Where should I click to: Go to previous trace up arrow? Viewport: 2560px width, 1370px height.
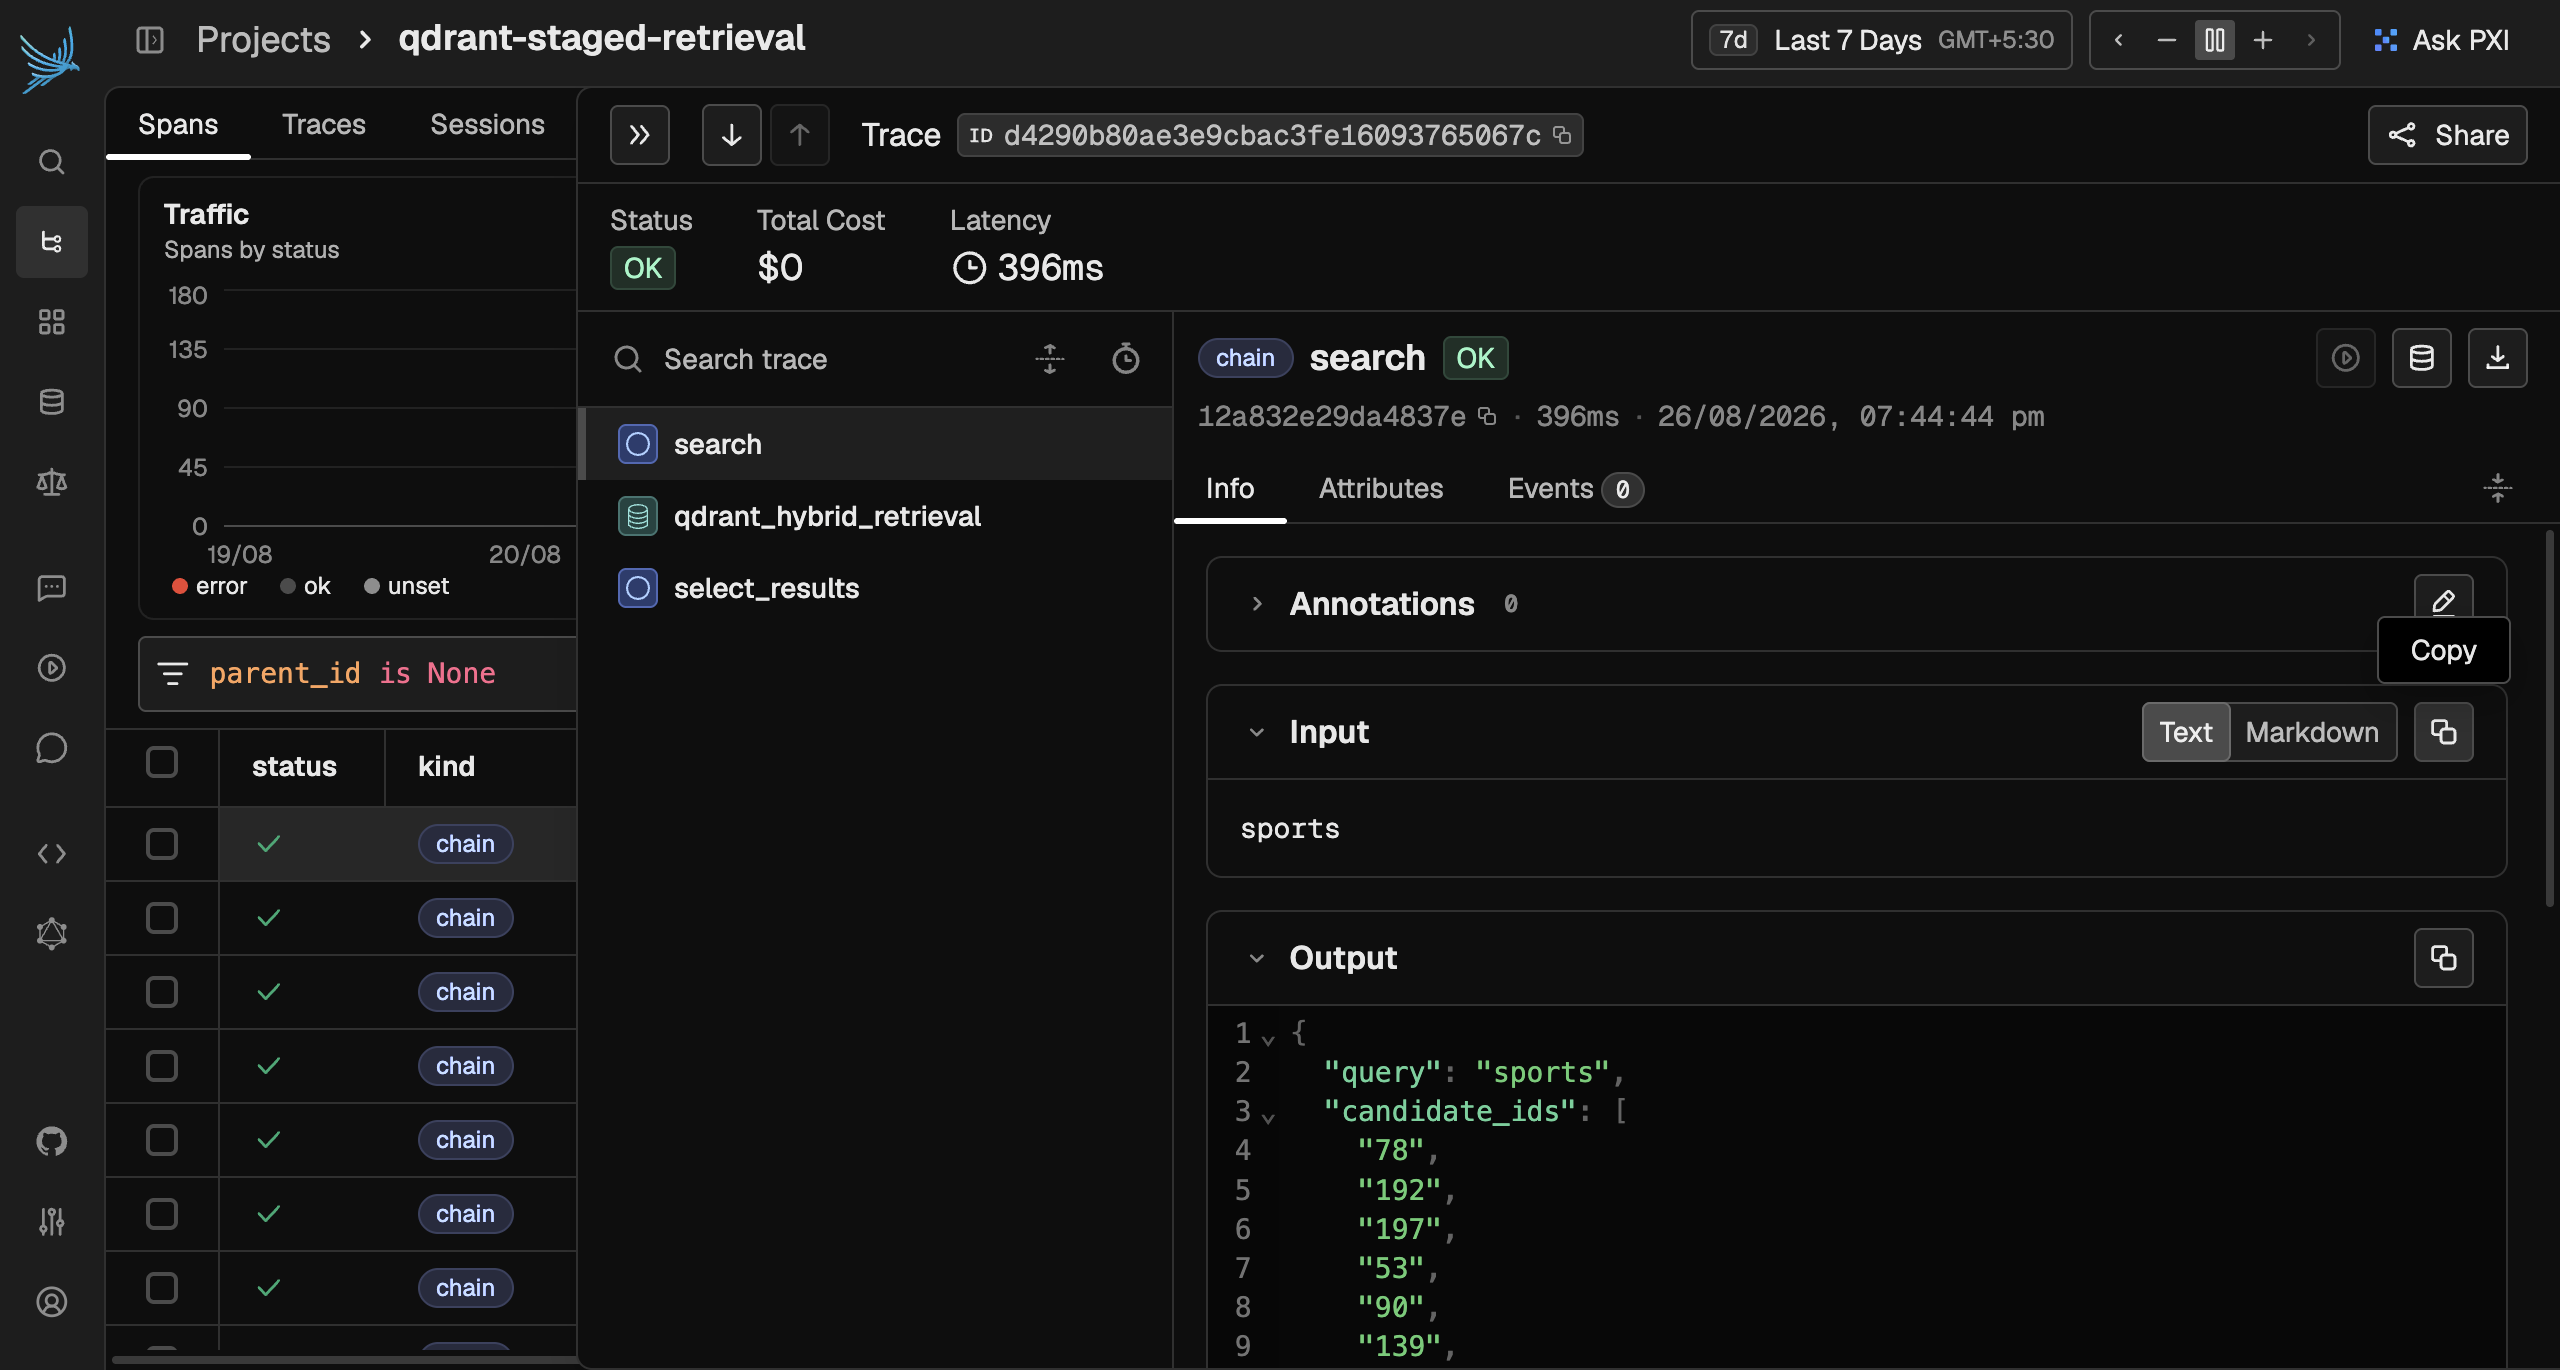(800, 135)
